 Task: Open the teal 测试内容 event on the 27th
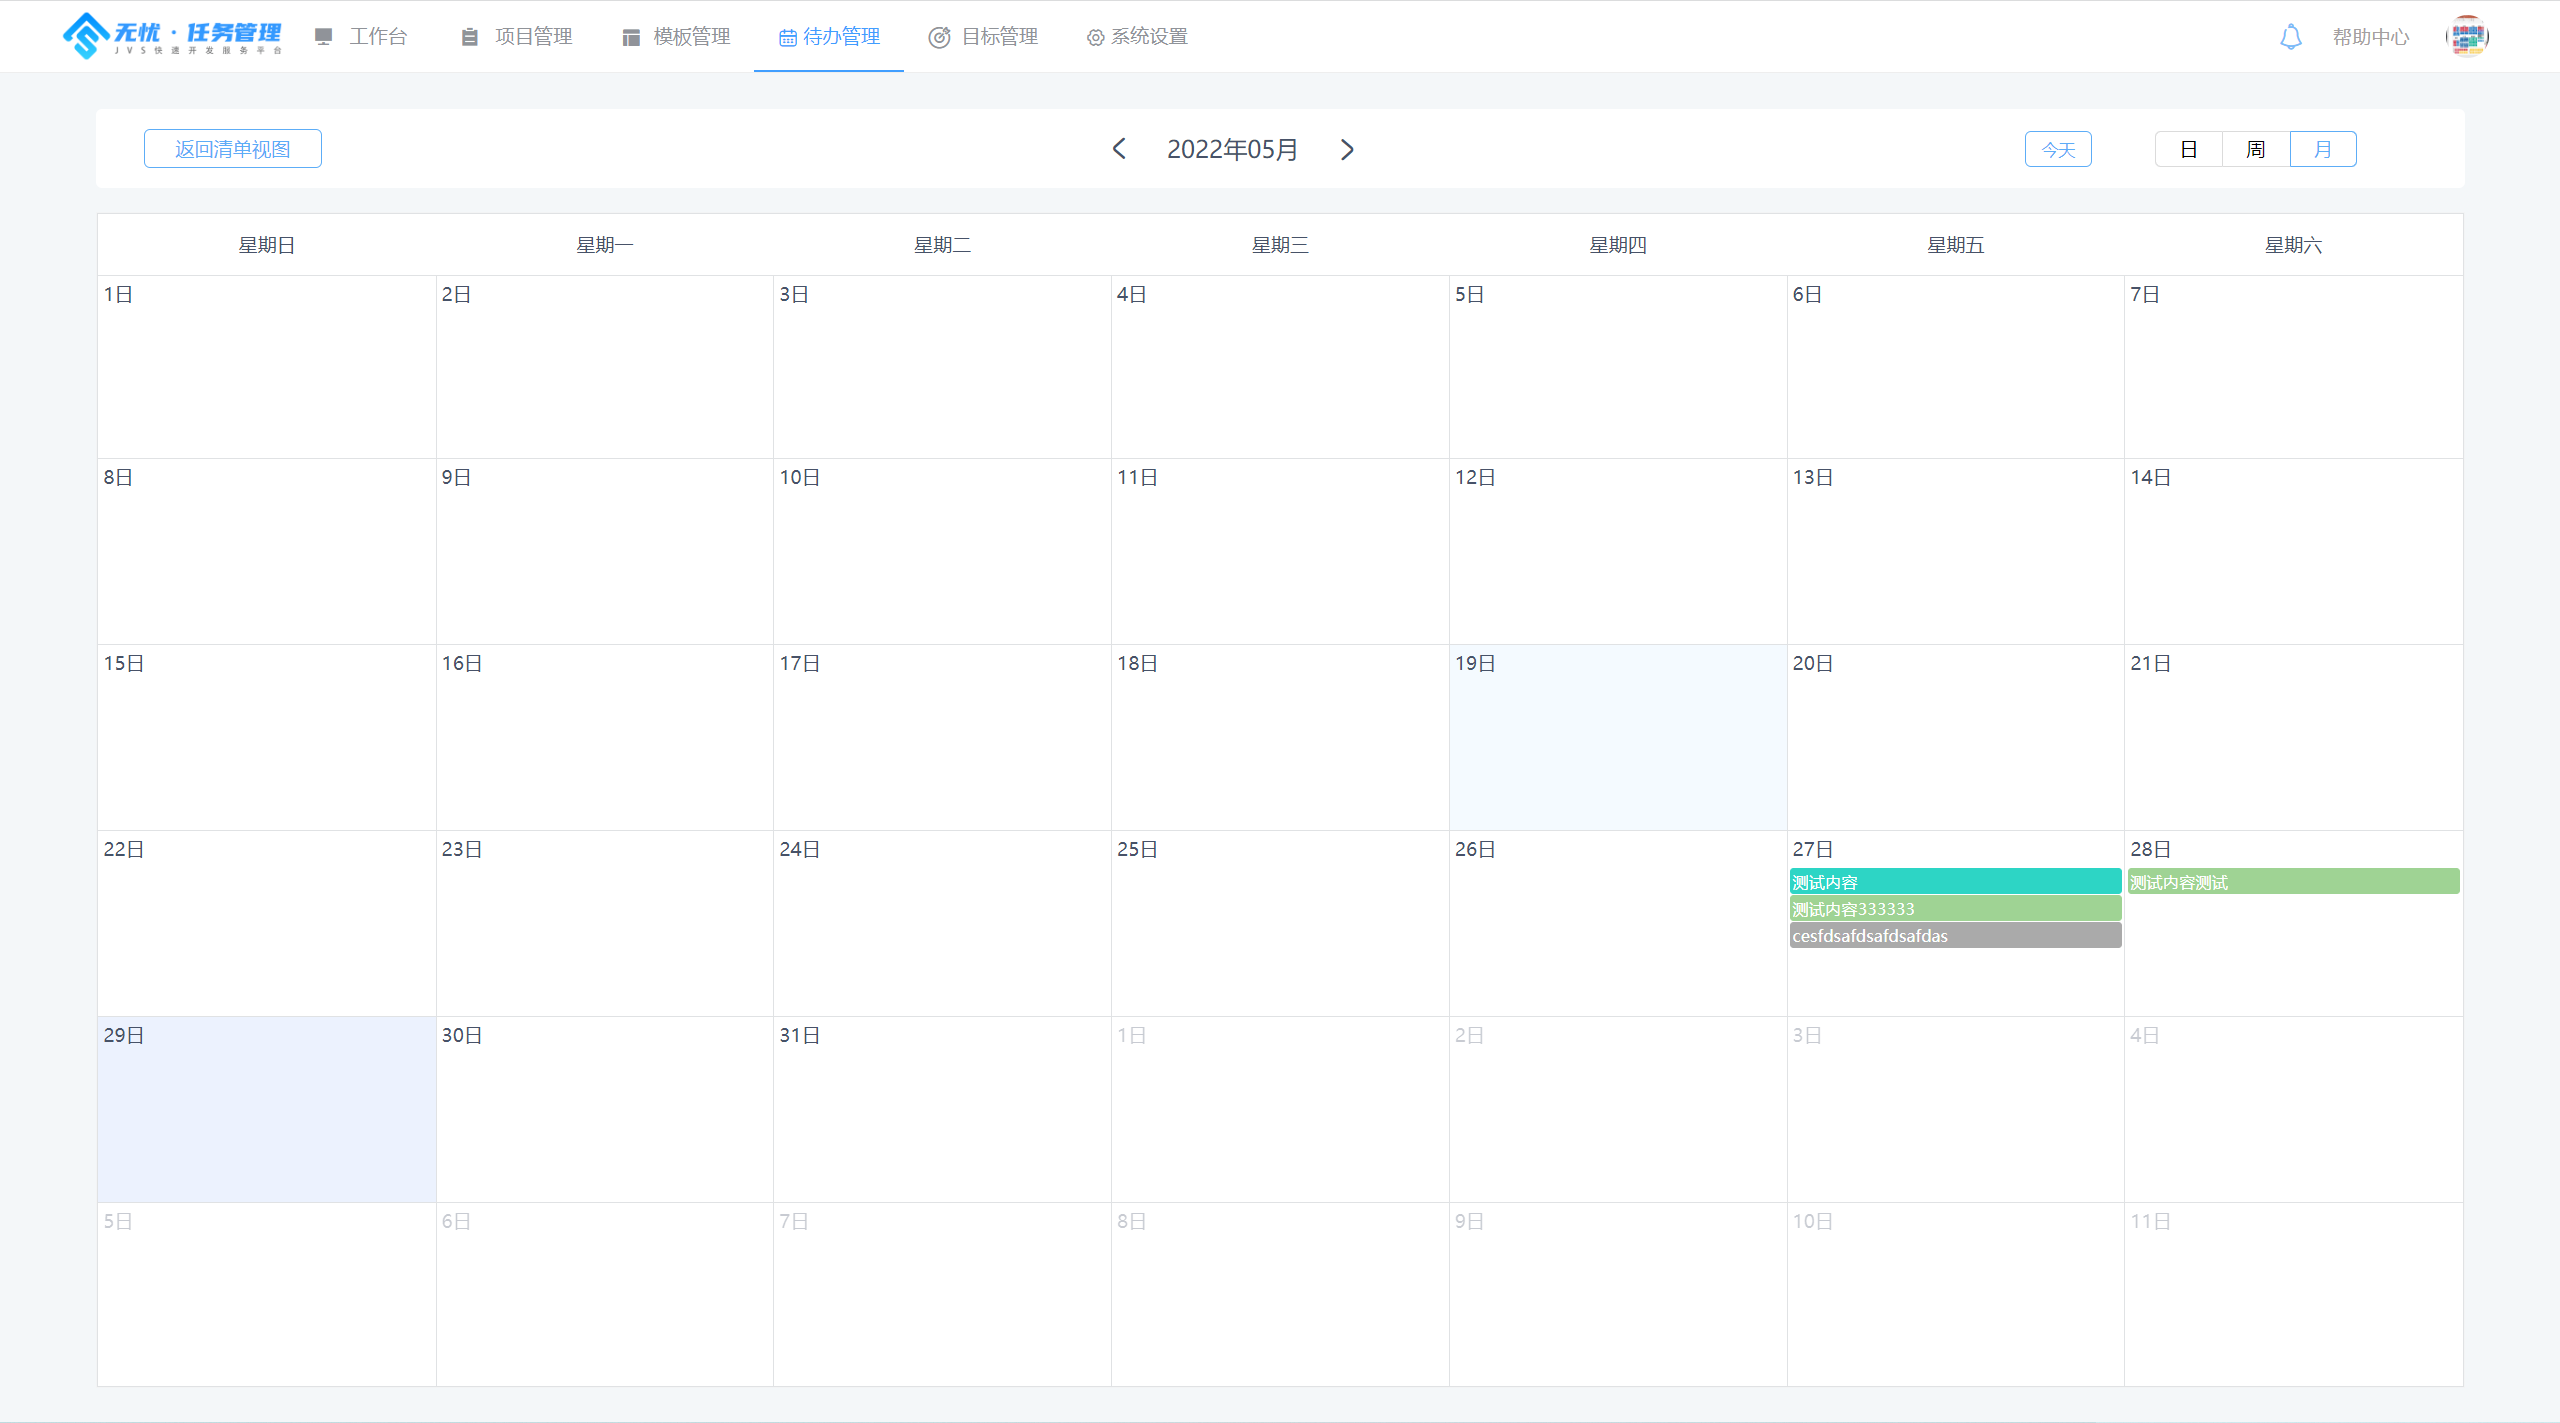(x=1954, y=882)
